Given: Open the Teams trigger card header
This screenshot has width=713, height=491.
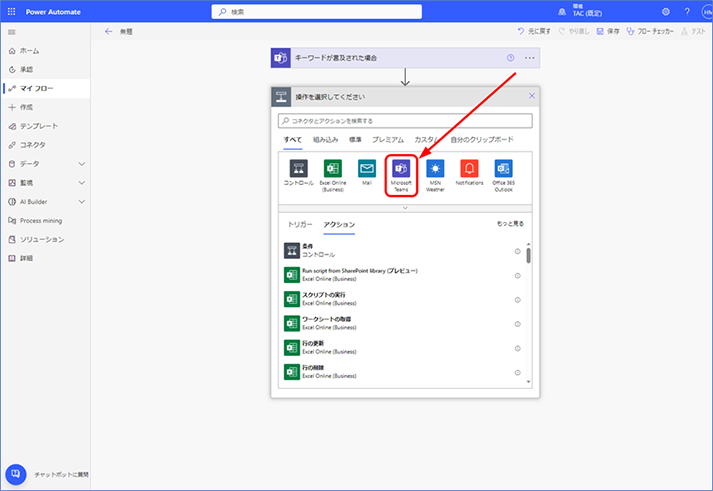Looking at the screenshot, I should [x=405, y=58].
